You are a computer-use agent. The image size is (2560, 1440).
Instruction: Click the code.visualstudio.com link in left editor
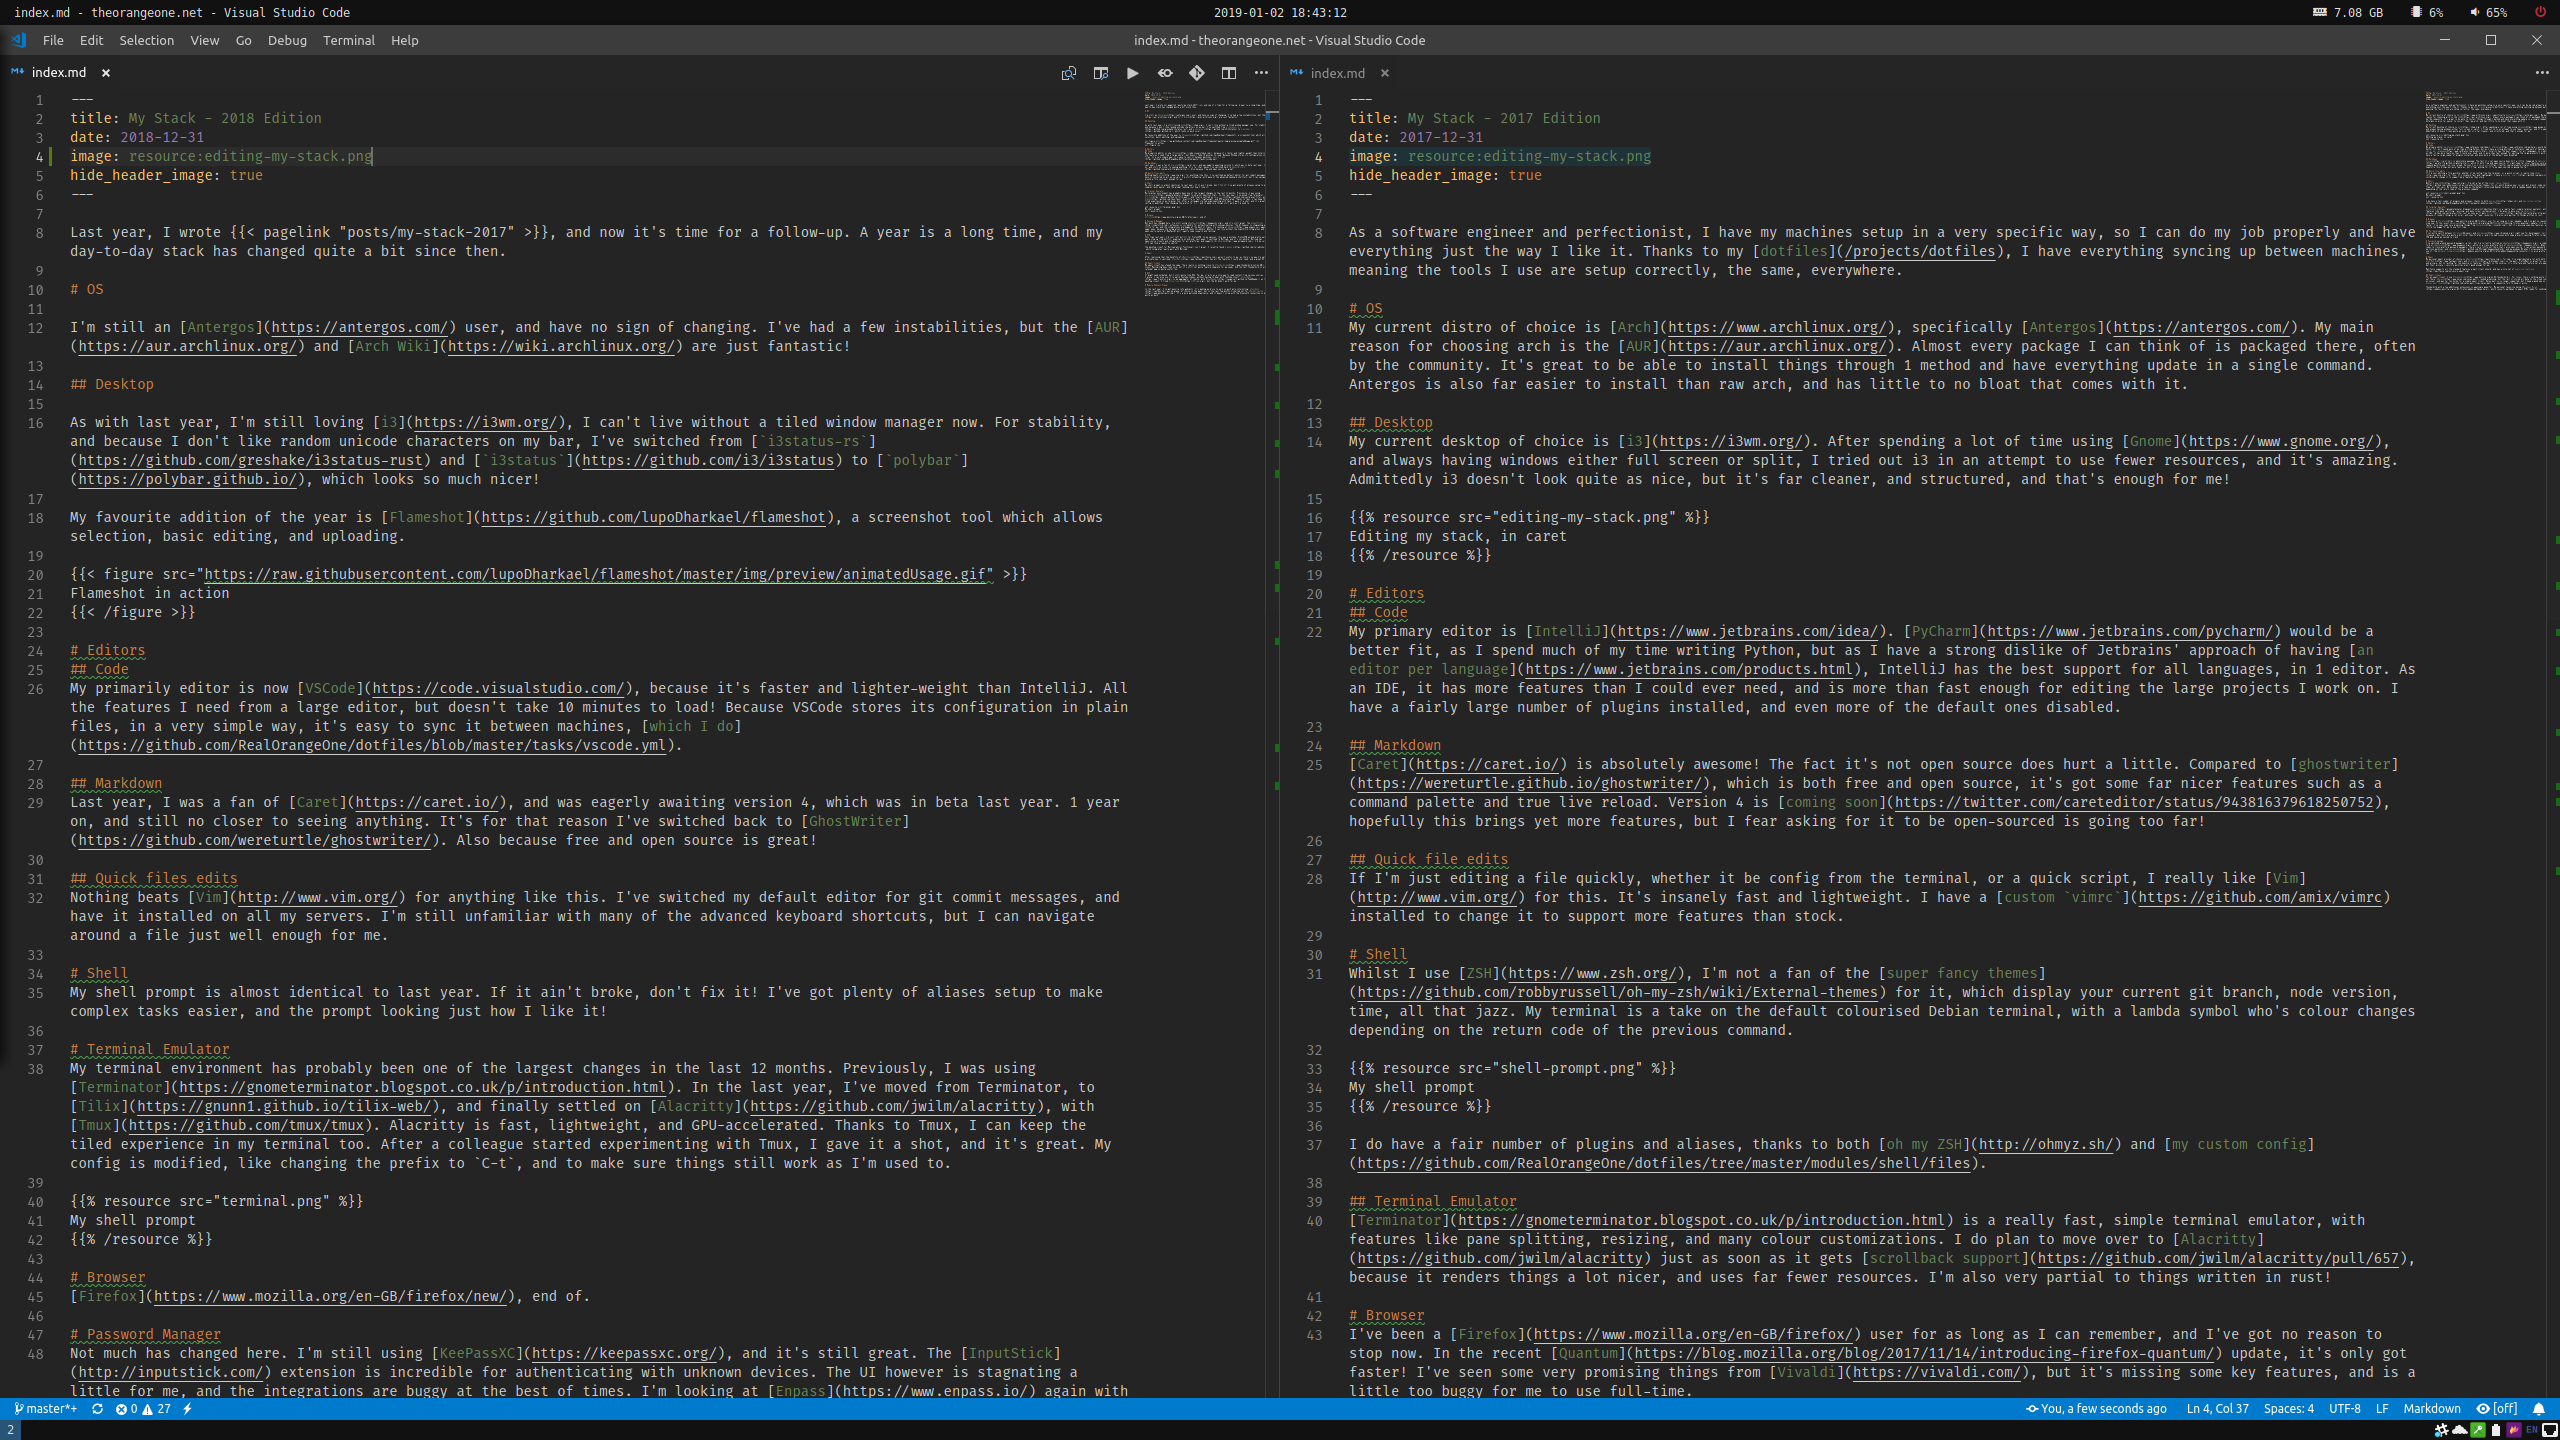click(x=498, y=688)
